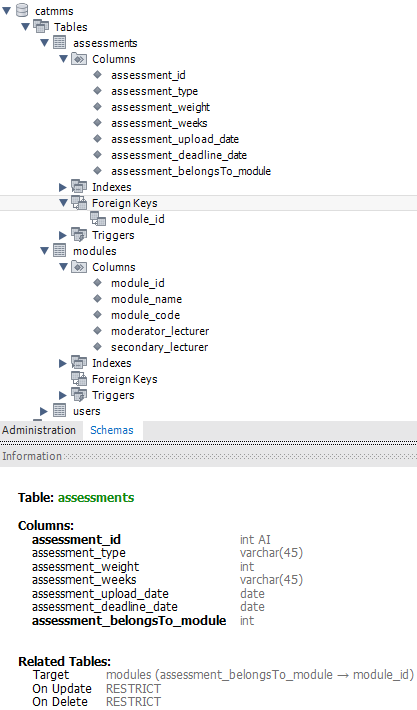Collapse the catmms schema node
417x710 pixels.
[x=6, y=10]
